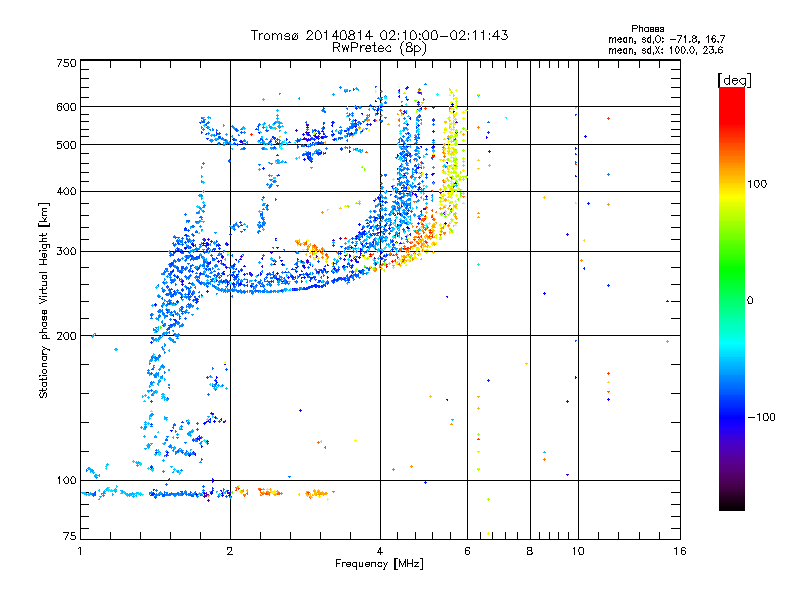Click the x-axis tick label '4'
The height and width of the screenshot is (600, 800).
380,551
